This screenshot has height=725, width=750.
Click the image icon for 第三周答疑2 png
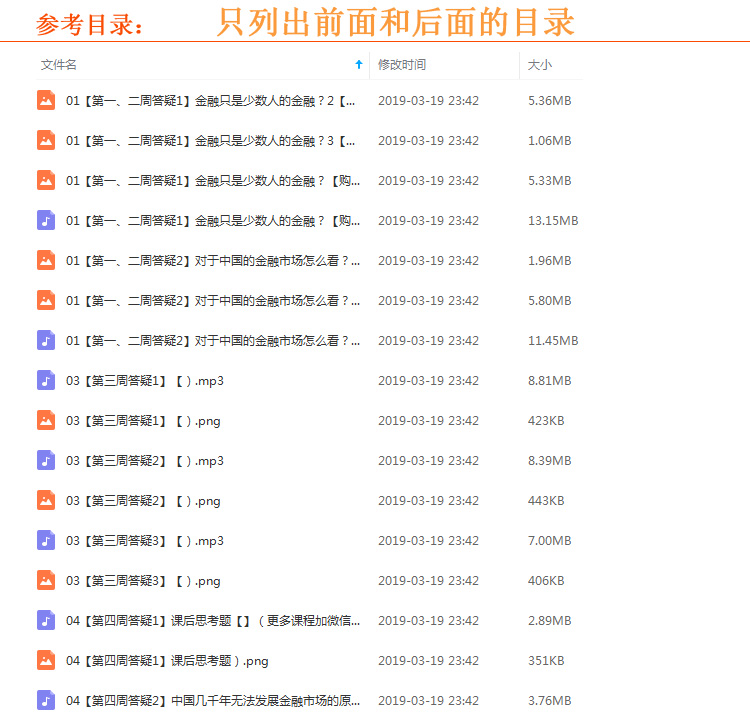[46, 500]
